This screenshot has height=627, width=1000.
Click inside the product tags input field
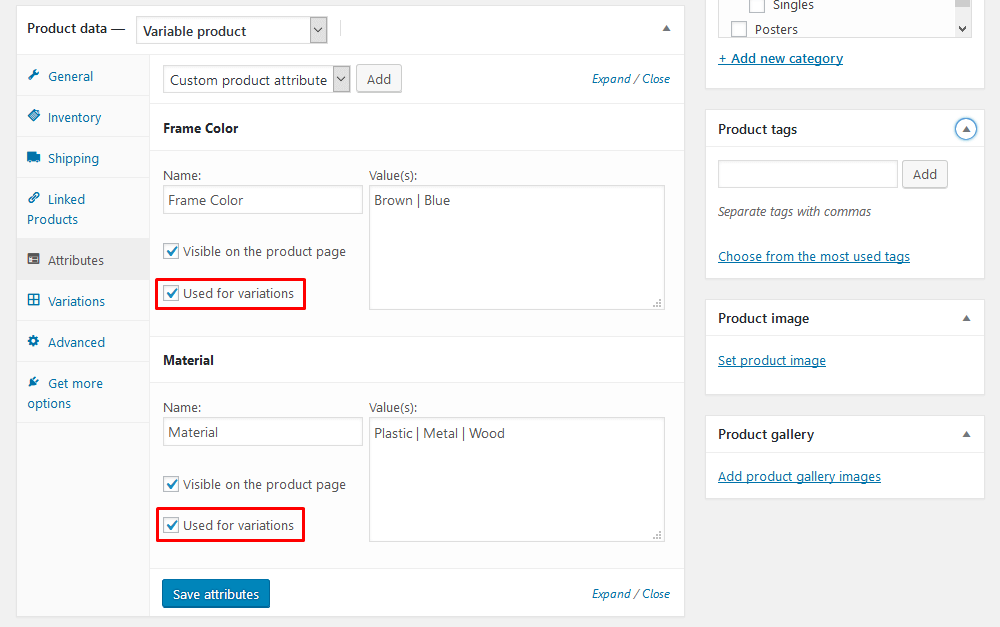(x=806, y=174)
